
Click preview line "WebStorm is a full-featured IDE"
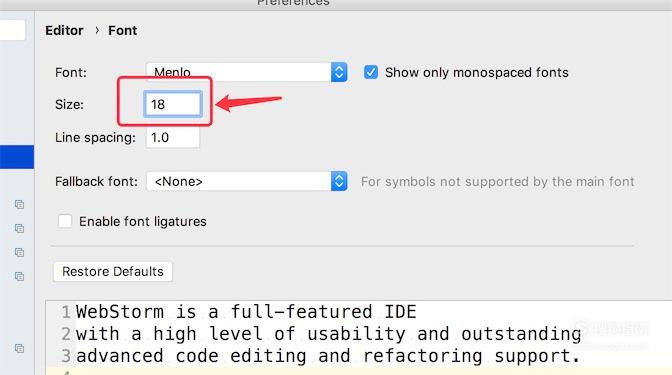(246, 312)
